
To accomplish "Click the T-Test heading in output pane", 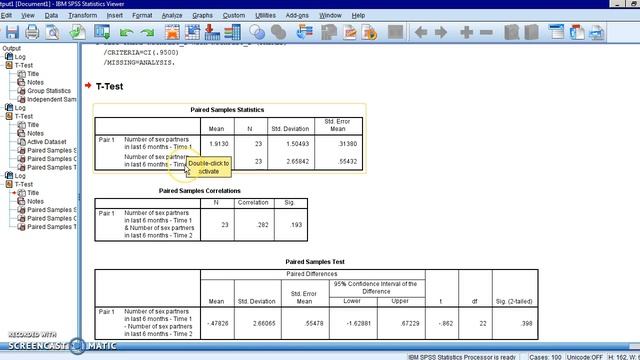I will point(109,86).
